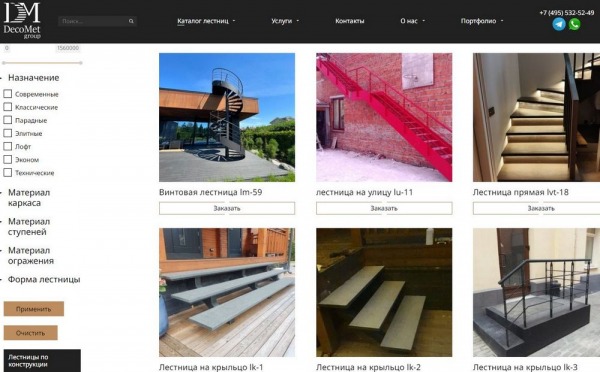The height and width of the screenshot is (372, 600).
Task: Order the Винтовая лестница lm-59 via Заказать
Action: pos(227,208)
